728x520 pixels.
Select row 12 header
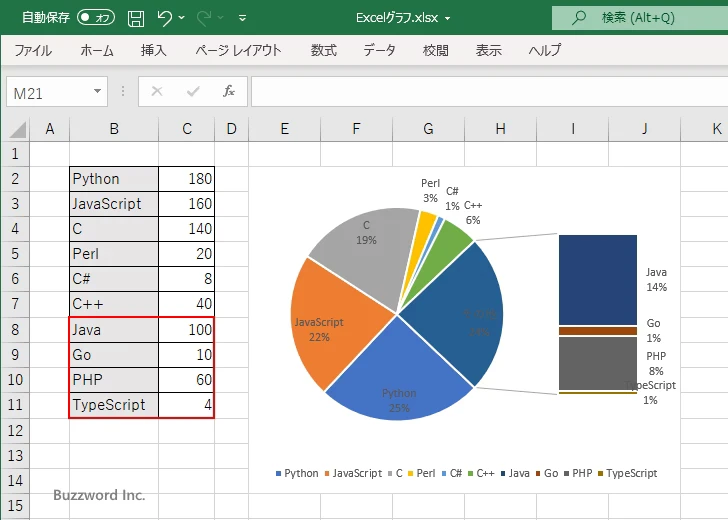click(x=15, y=430)
